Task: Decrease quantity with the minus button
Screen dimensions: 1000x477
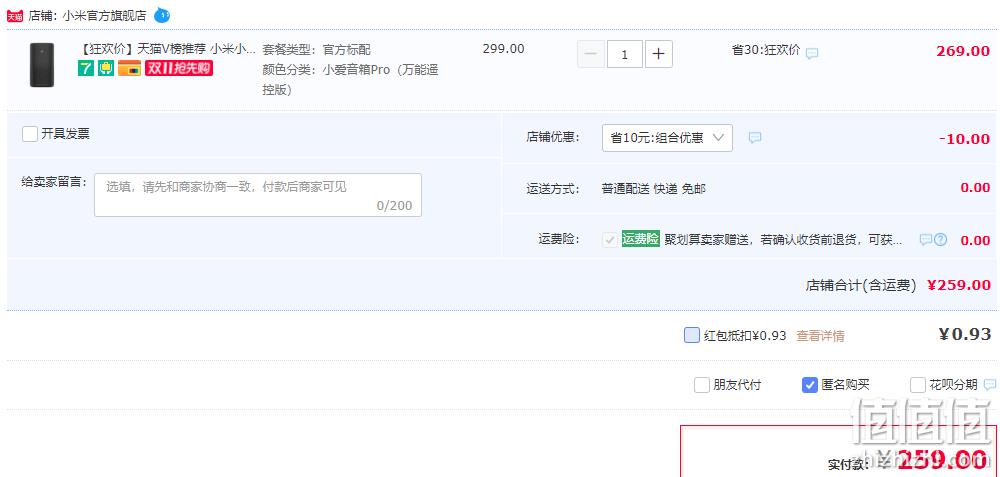Action: coord(591,54)
